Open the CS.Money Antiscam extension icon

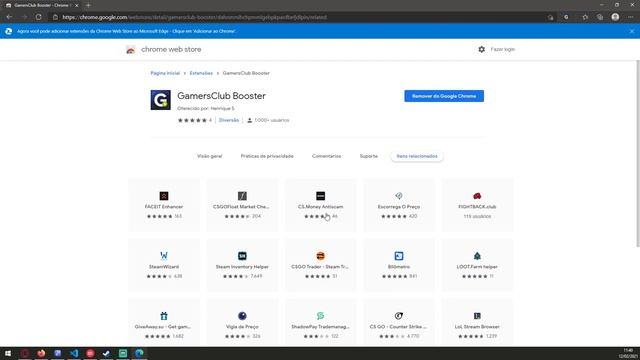pos(320,196)
